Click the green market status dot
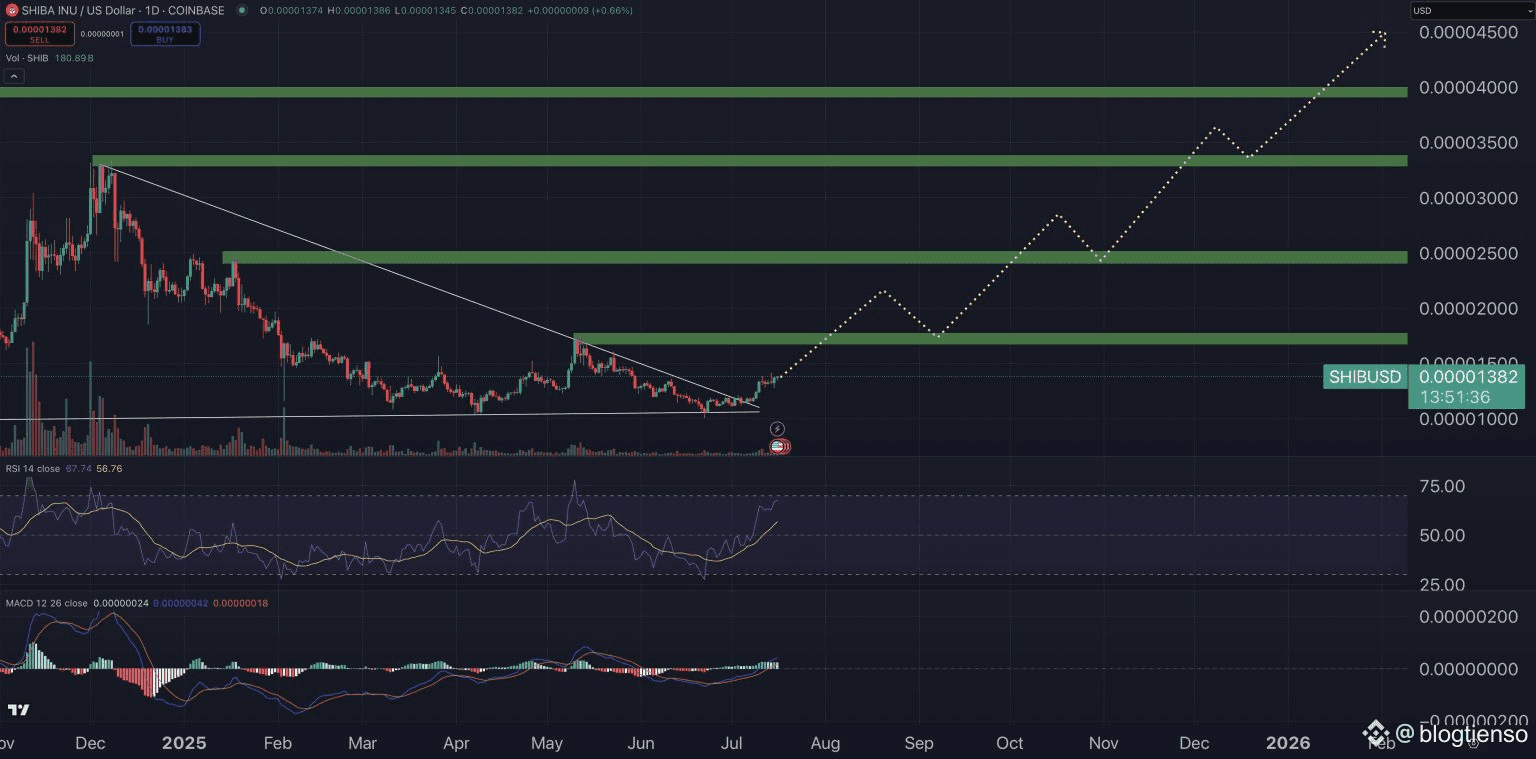This screenshot has width=1536, height=759. pos(242,10)
